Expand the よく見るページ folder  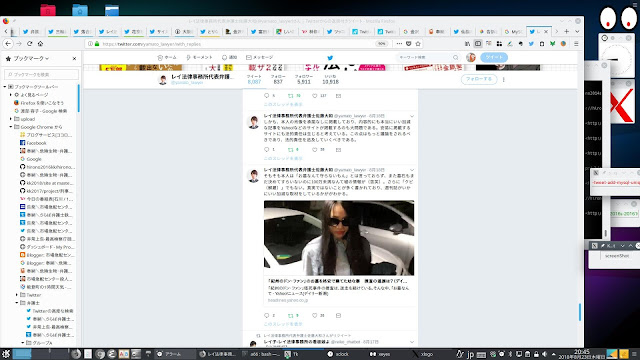[x=11, y=95]
